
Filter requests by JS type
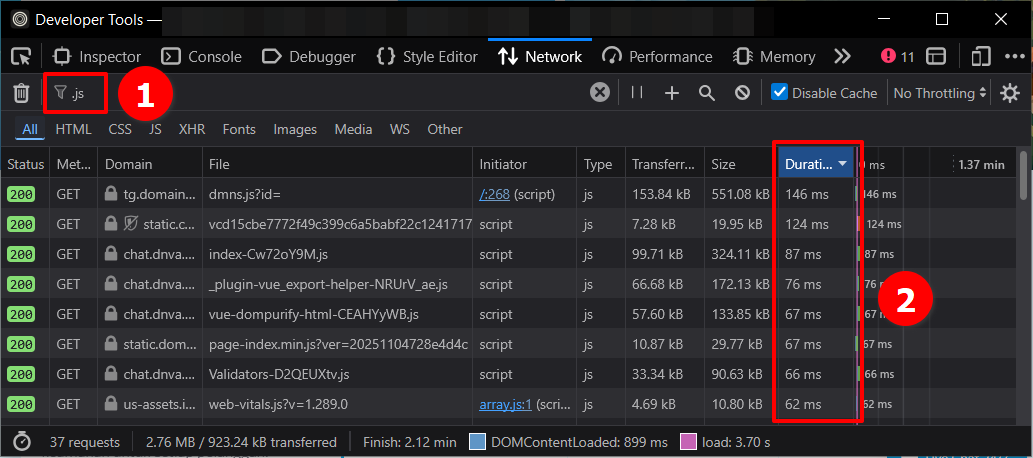(x=155, y=129)
